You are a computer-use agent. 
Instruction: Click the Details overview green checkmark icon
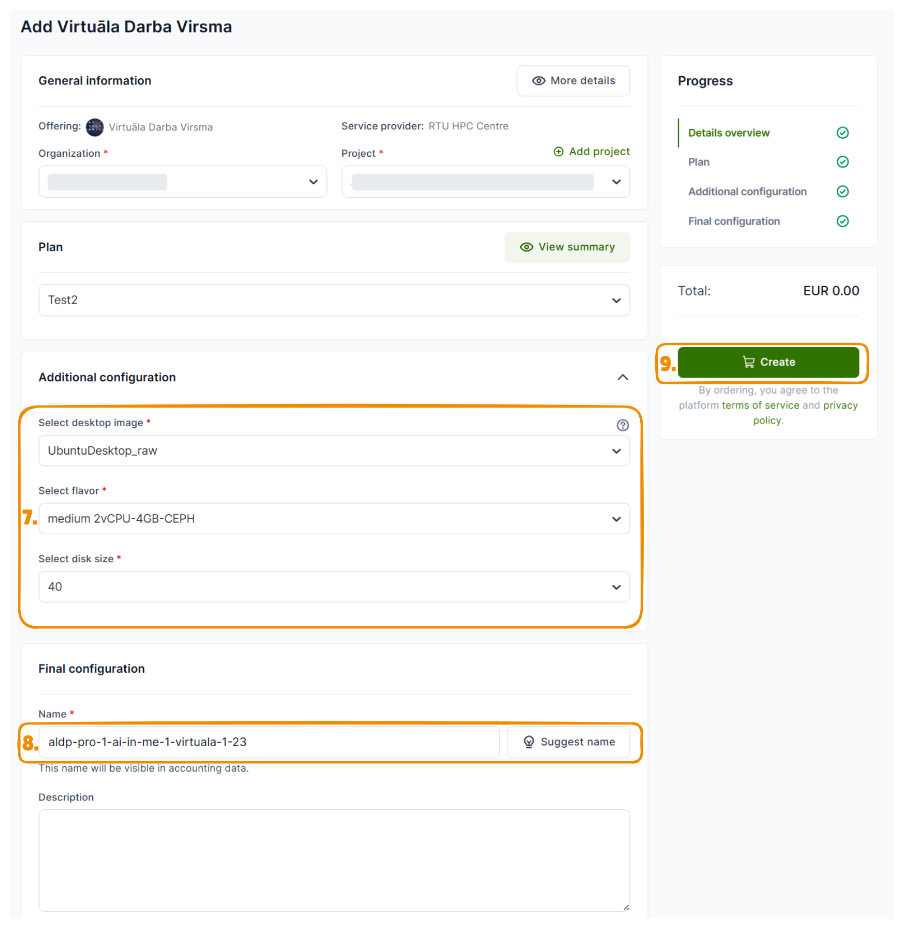(843, 133)
